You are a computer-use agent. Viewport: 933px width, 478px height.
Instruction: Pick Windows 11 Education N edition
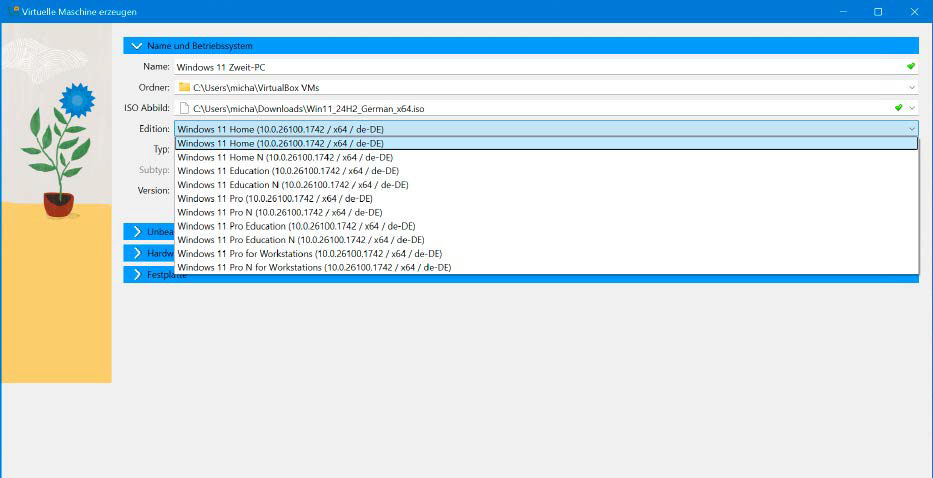click(x=546, y=185)
